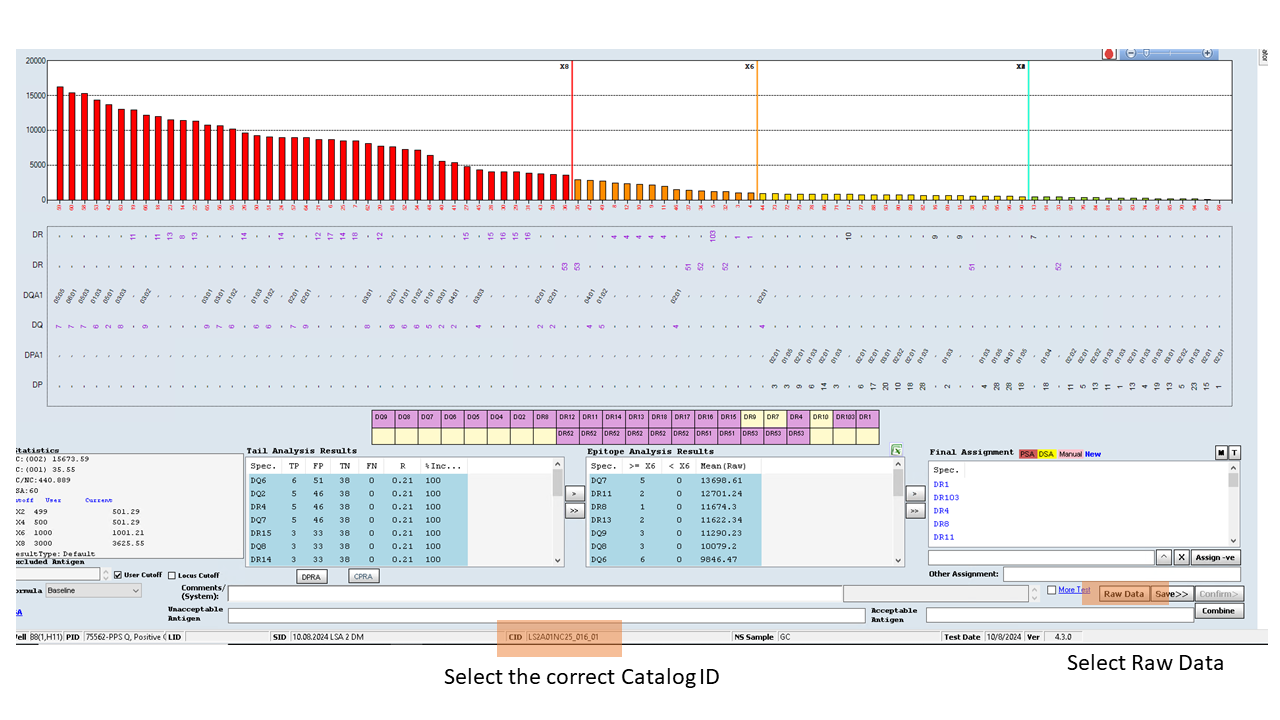Zoom out with the minus icon

click(1131, 53)
